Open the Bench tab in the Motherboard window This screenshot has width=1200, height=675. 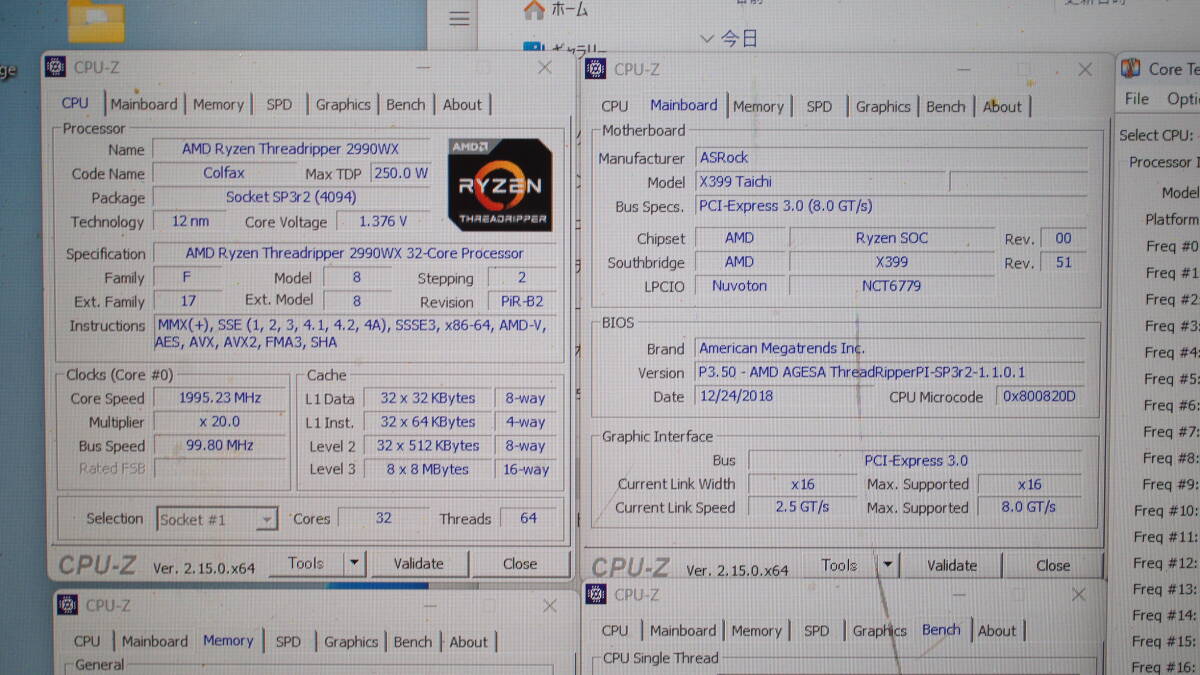[946, 106]
